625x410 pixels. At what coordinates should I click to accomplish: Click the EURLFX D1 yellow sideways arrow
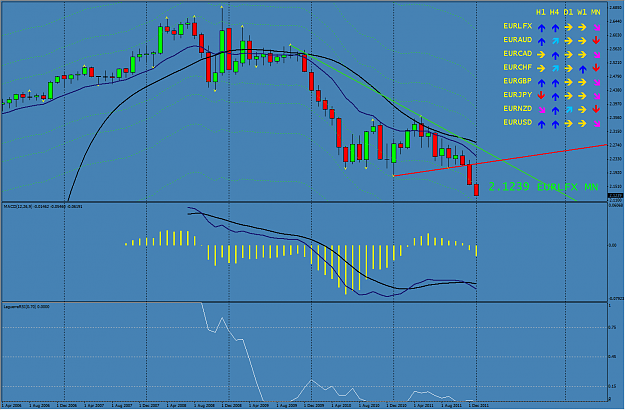[568, 27]
